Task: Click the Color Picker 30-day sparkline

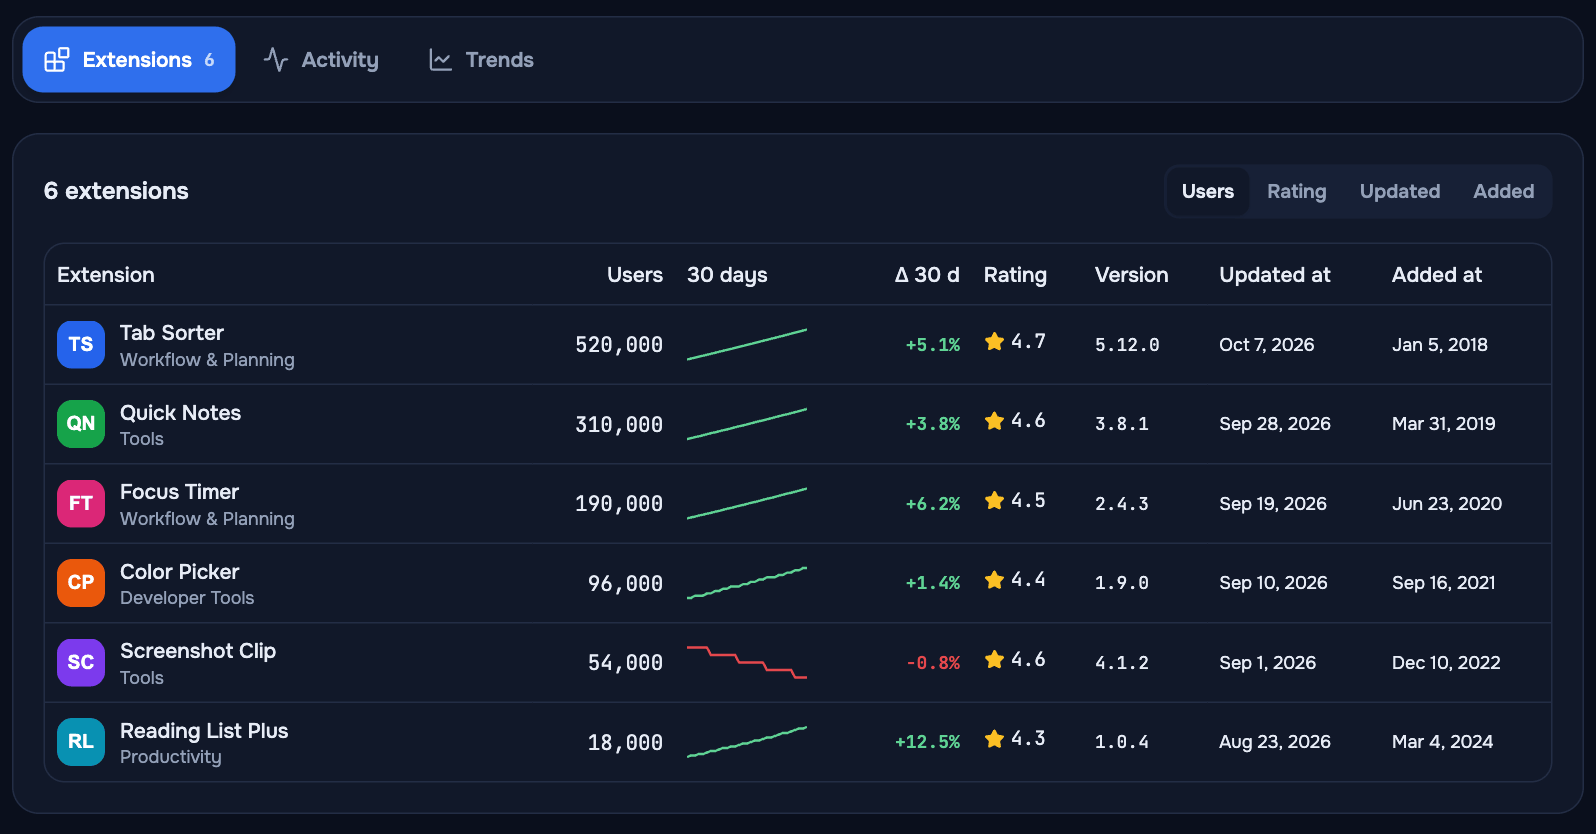Action: (747, 583)
